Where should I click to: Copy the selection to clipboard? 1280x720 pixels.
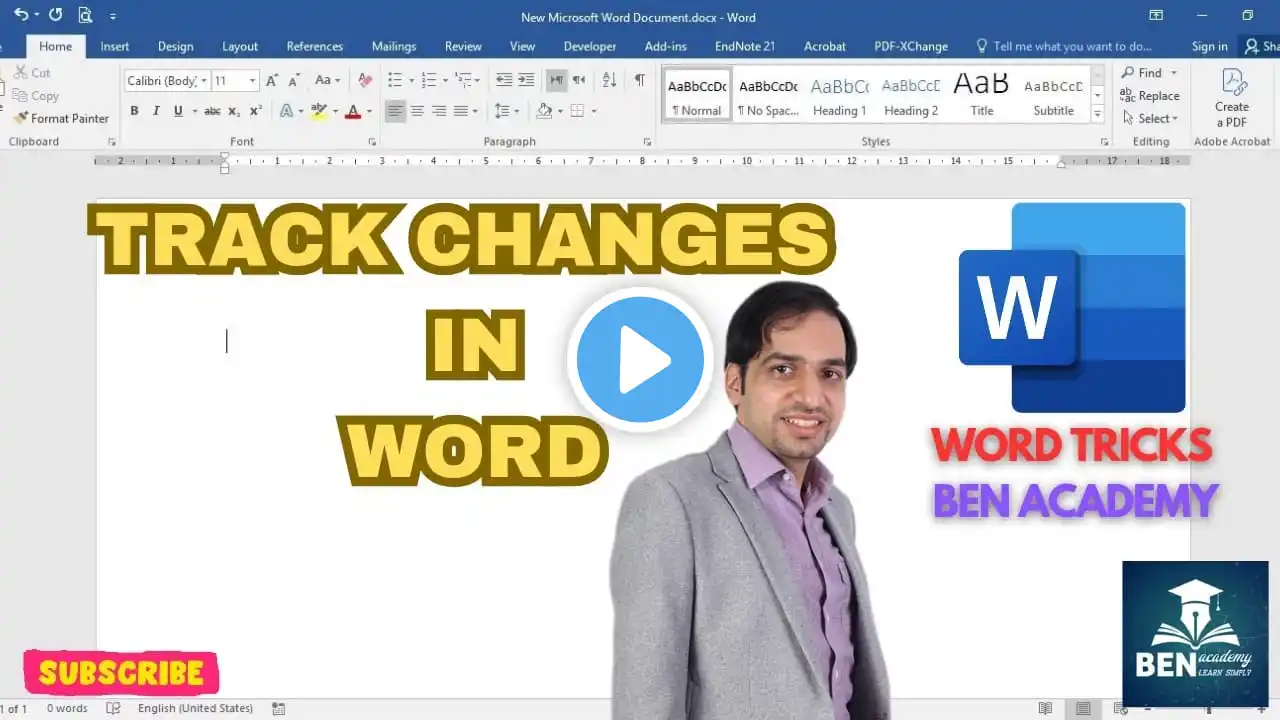pyautogui.click(x=36, y=96)
